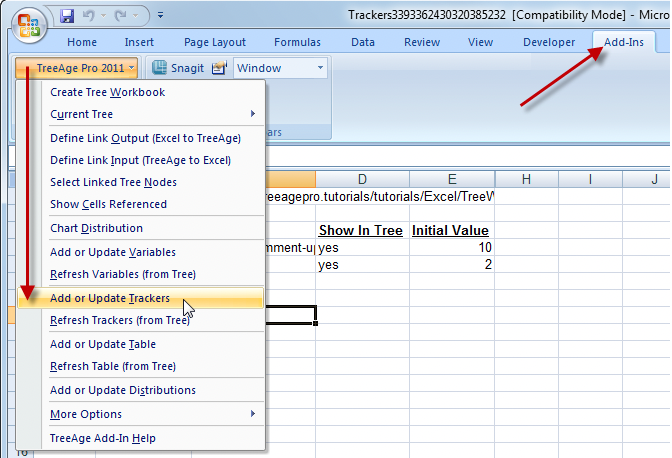Expand the More Options submenu
672x458 pixels.
coord(141,414)
